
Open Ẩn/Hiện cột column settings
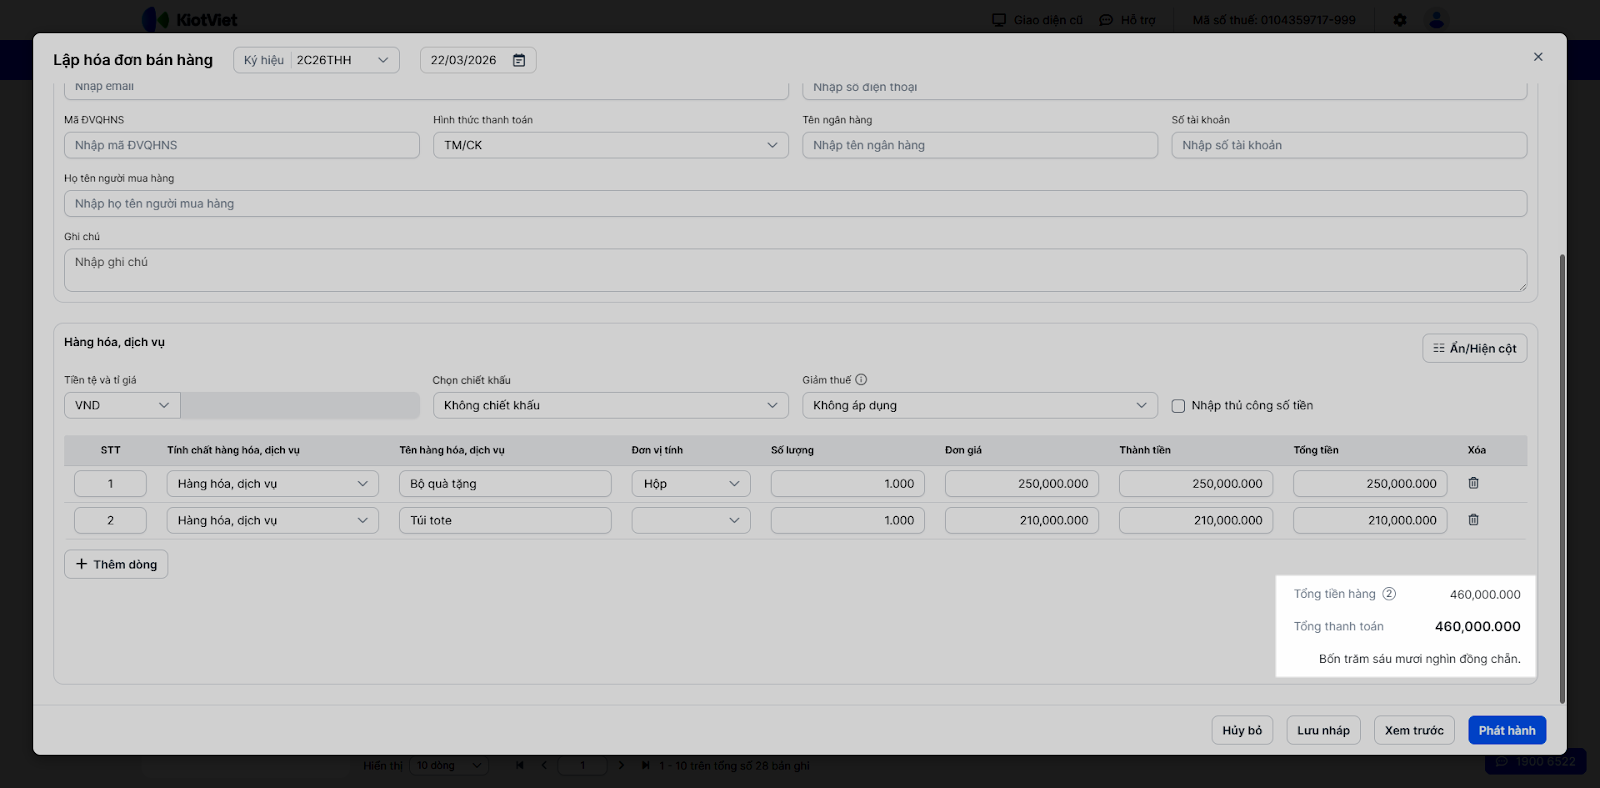pos(1474,348)
